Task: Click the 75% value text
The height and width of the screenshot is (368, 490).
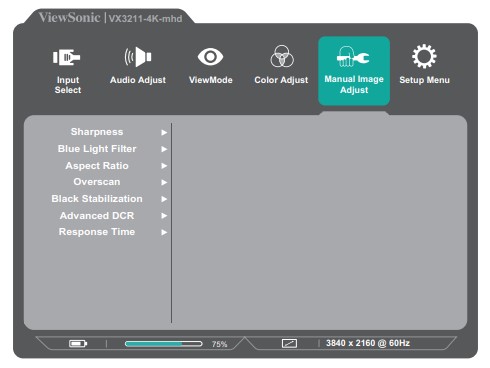Action: coord(219,344)
